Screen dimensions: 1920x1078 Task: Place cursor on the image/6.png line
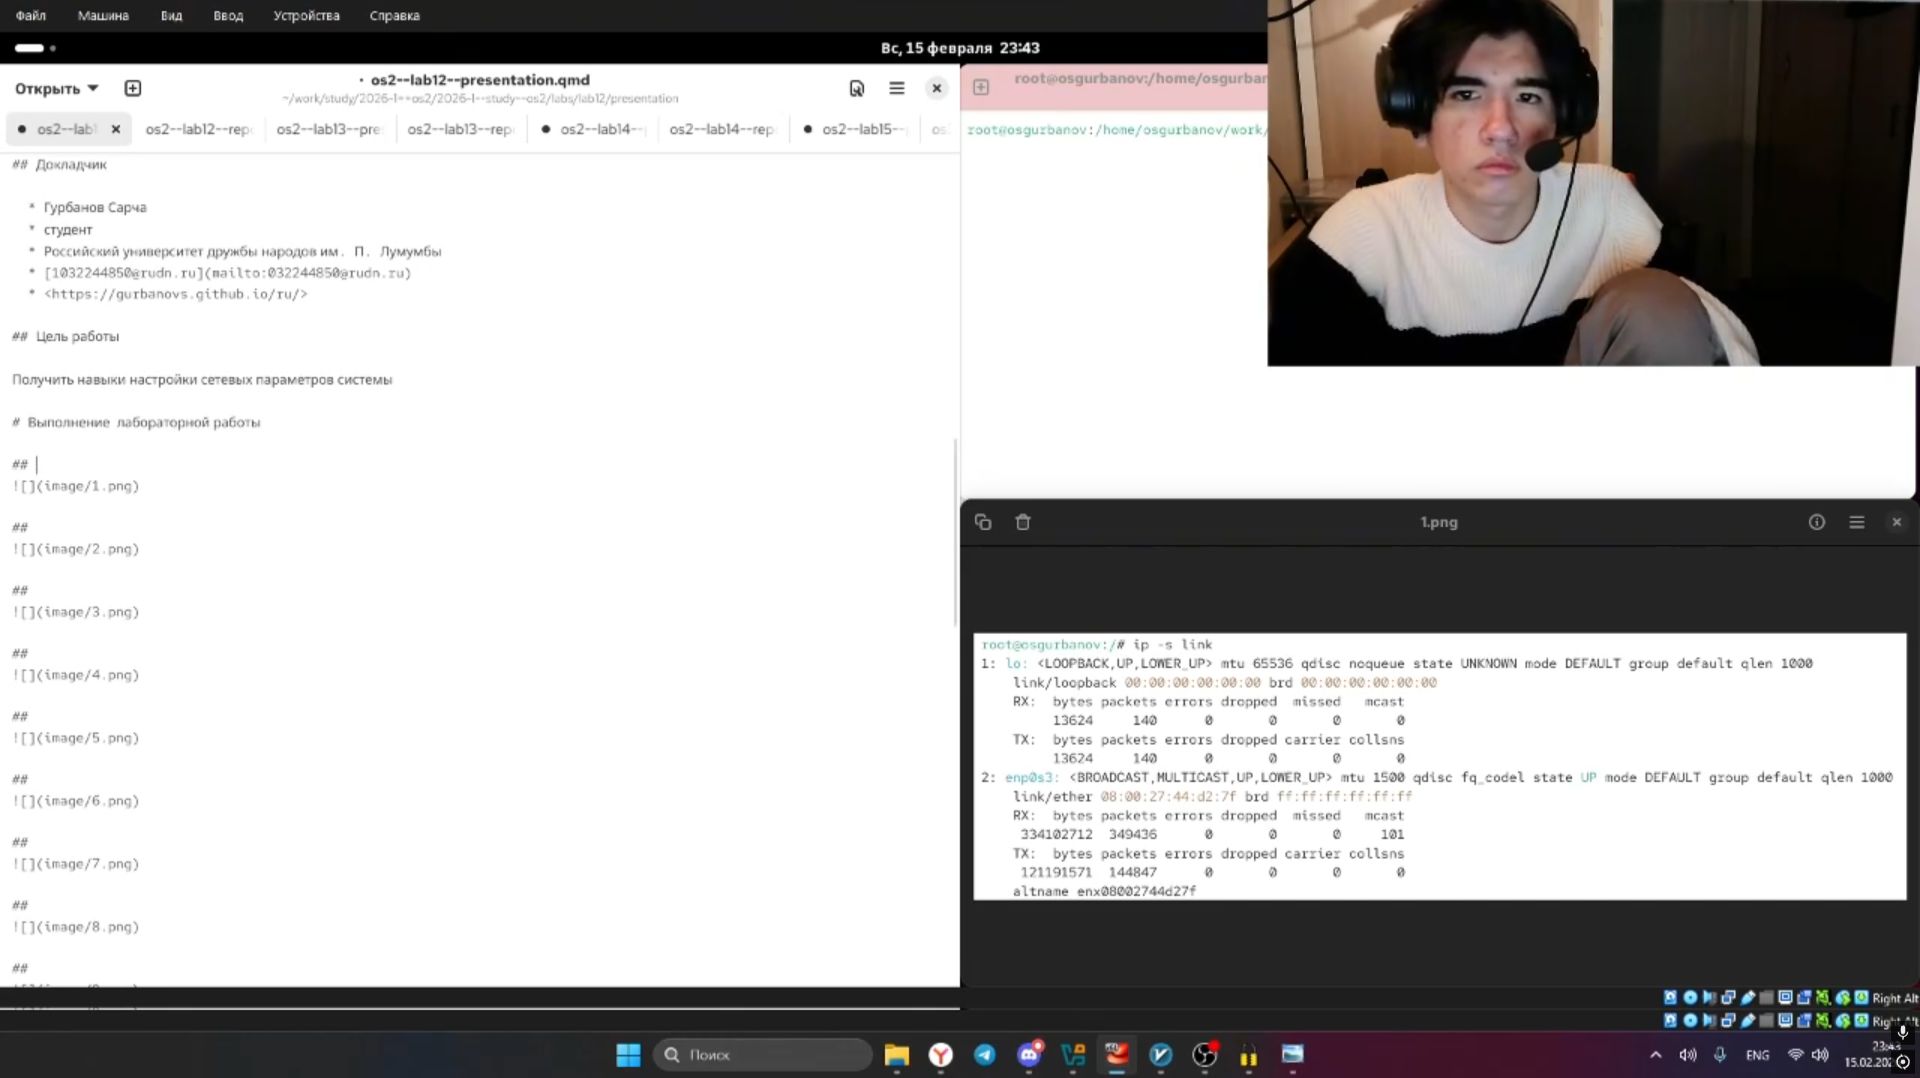76,801
